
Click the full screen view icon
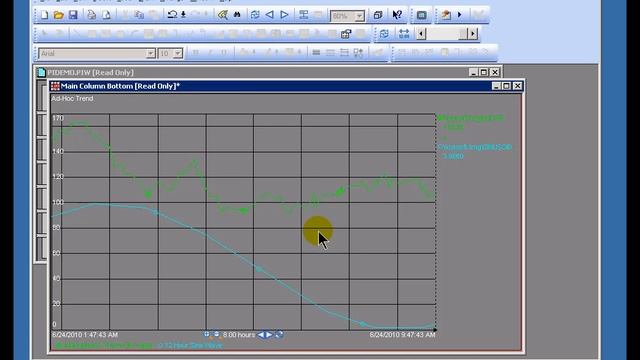(421, 15)
